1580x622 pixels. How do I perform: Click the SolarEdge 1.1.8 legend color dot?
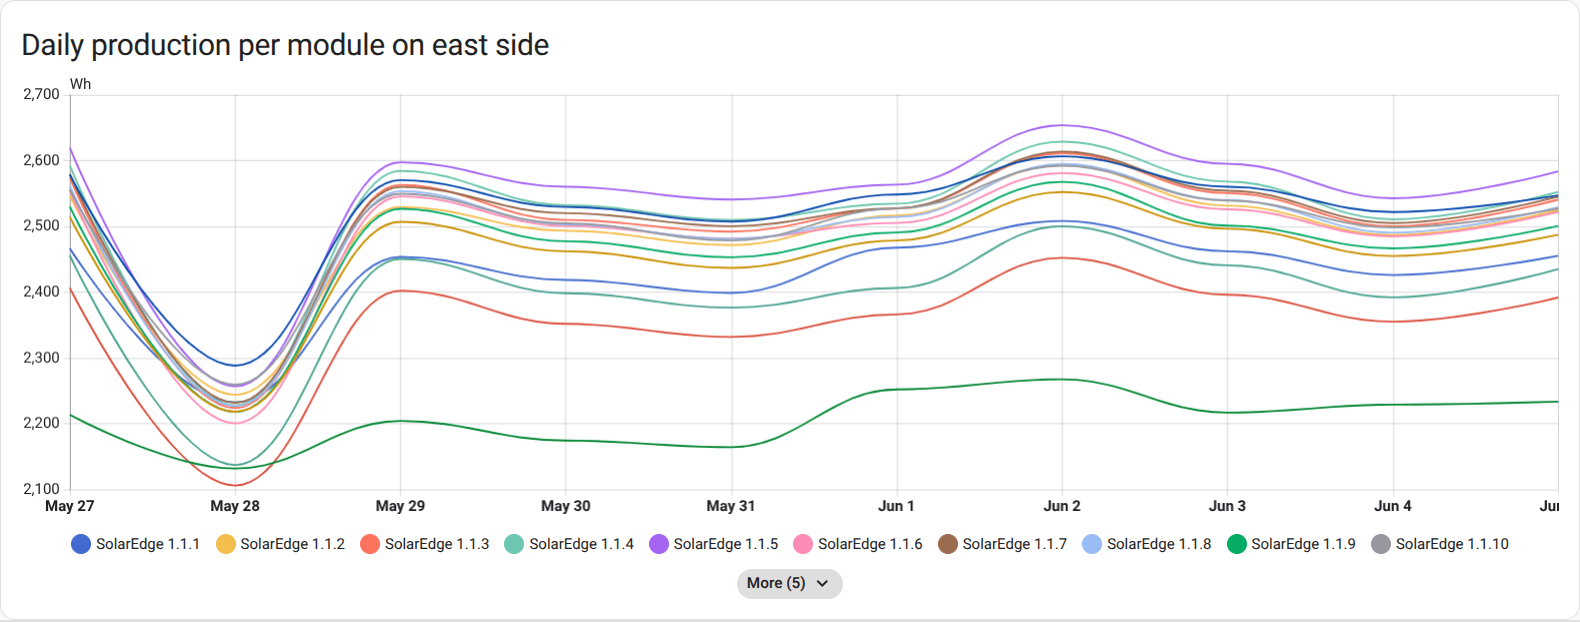(x=1091, y=544)
